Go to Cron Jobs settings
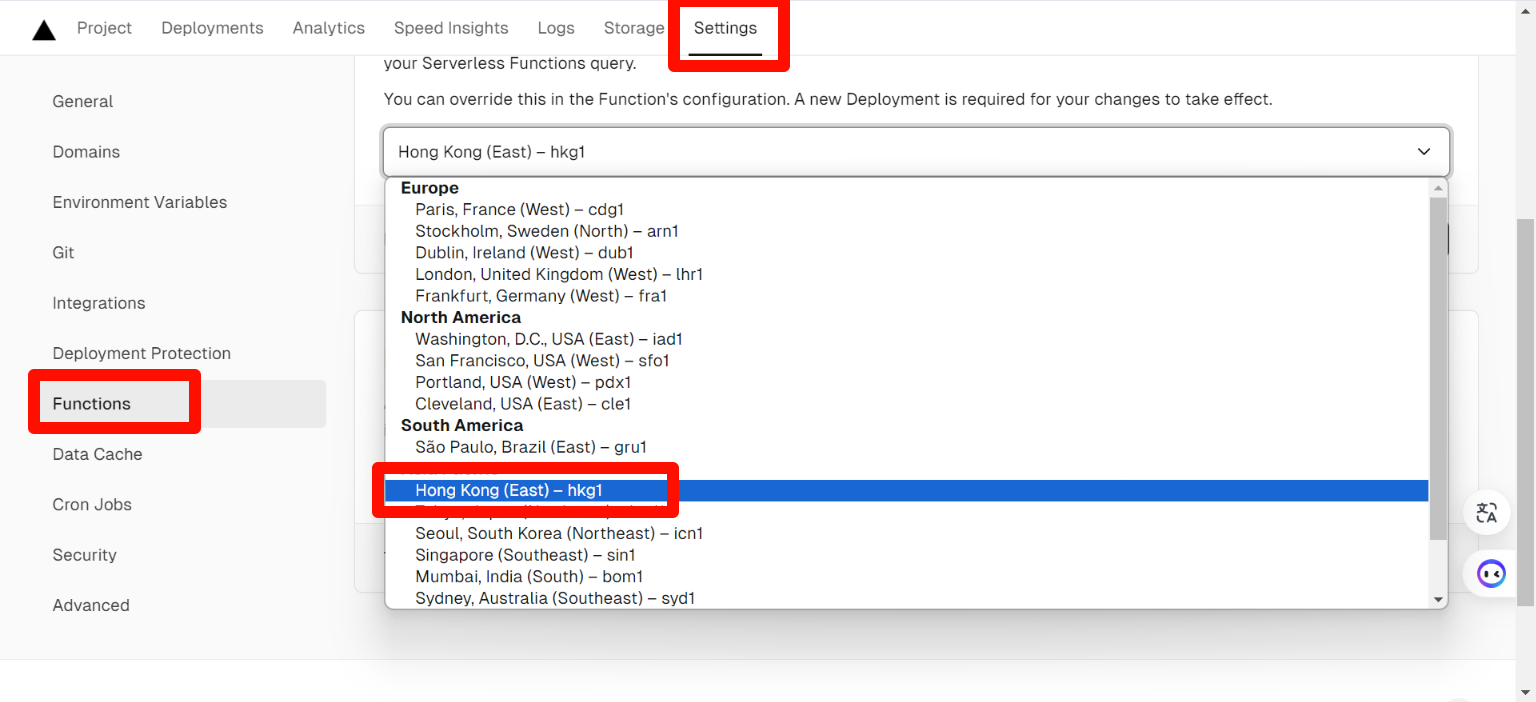 pyautogui.click(x=92, y=504)
